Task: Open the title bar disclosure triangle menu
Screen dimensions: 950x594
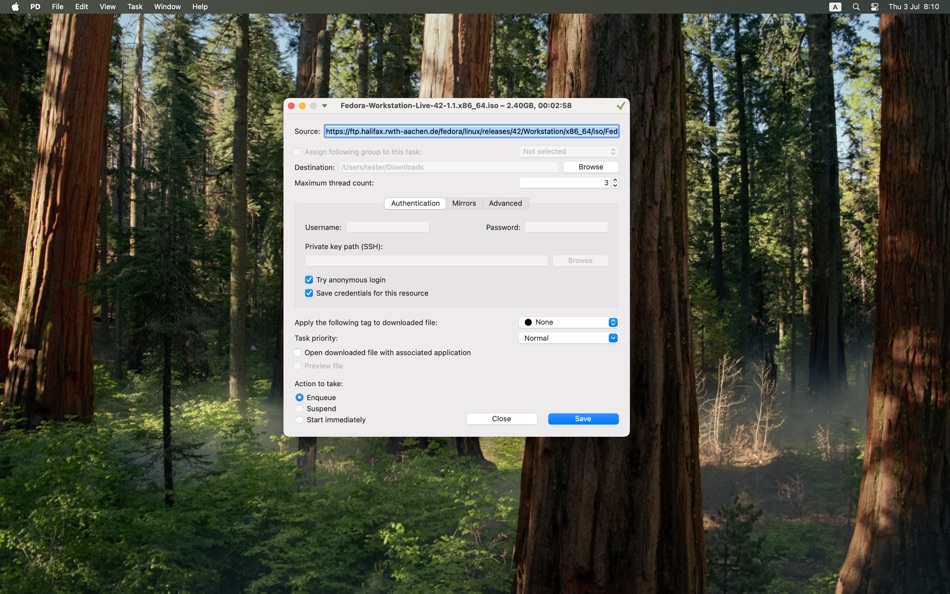Action: [325, 105]
